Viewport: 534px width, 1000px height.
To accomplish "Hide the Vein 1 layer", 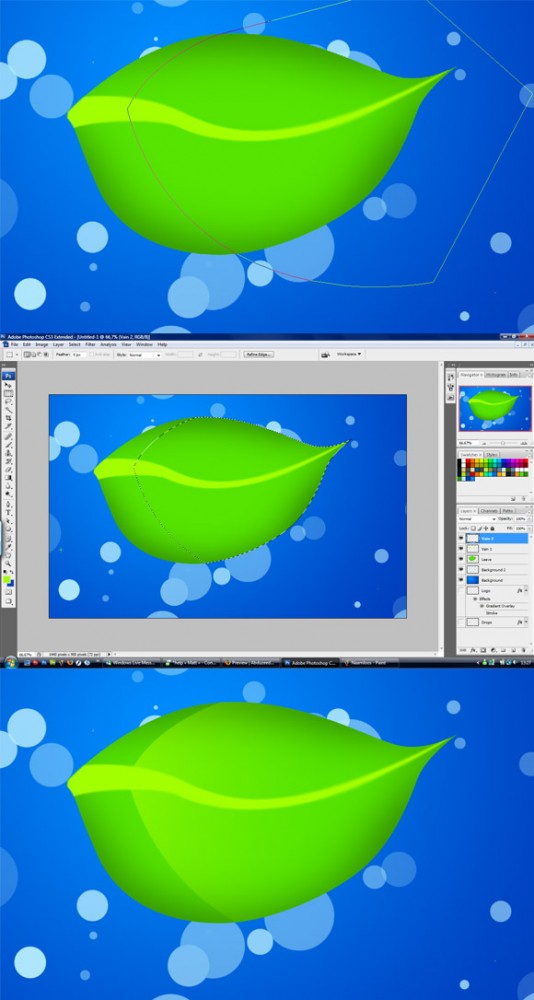I will (x=461, y=548).
